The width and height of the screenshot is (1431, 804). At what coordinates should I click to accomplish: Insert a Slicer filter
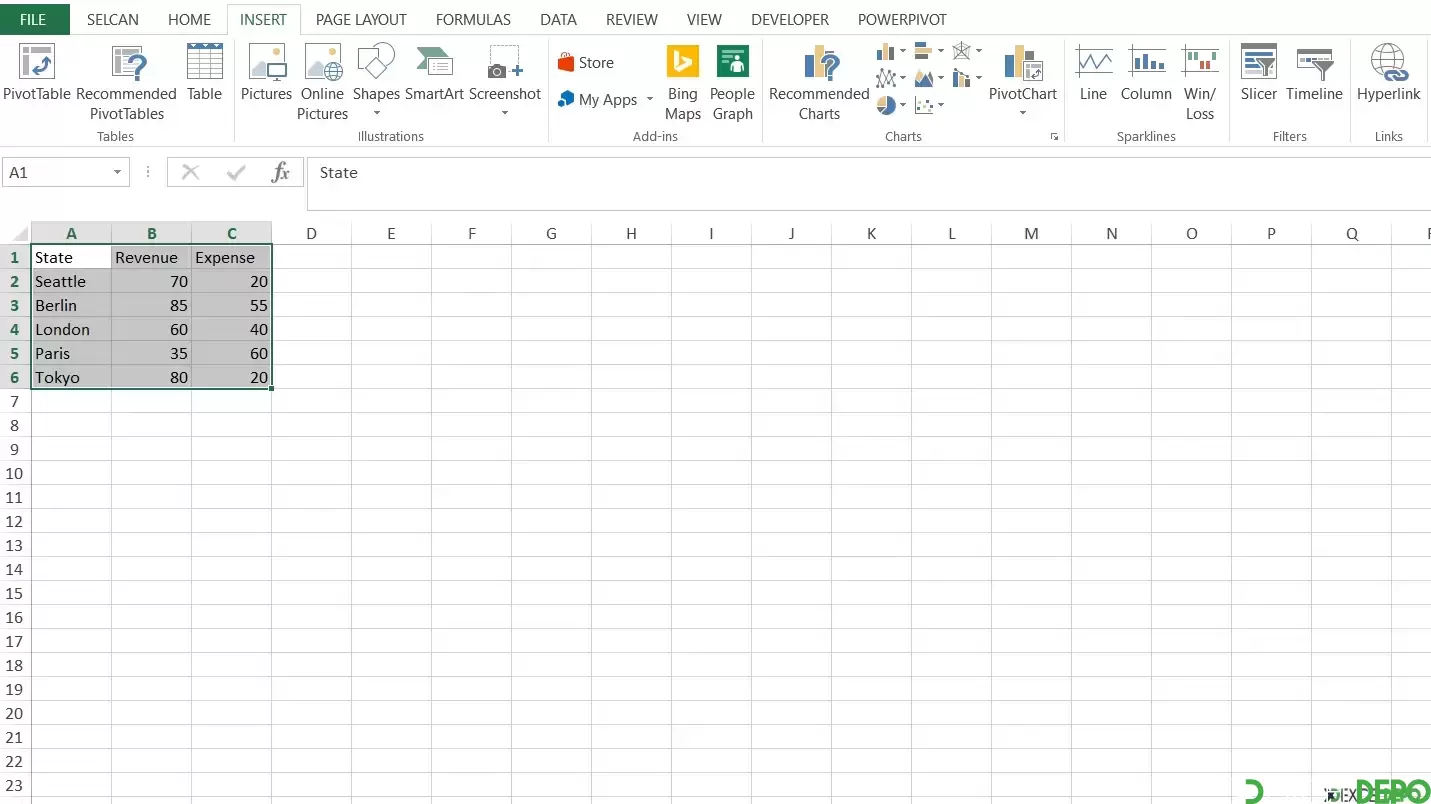tap(1258, 73)
